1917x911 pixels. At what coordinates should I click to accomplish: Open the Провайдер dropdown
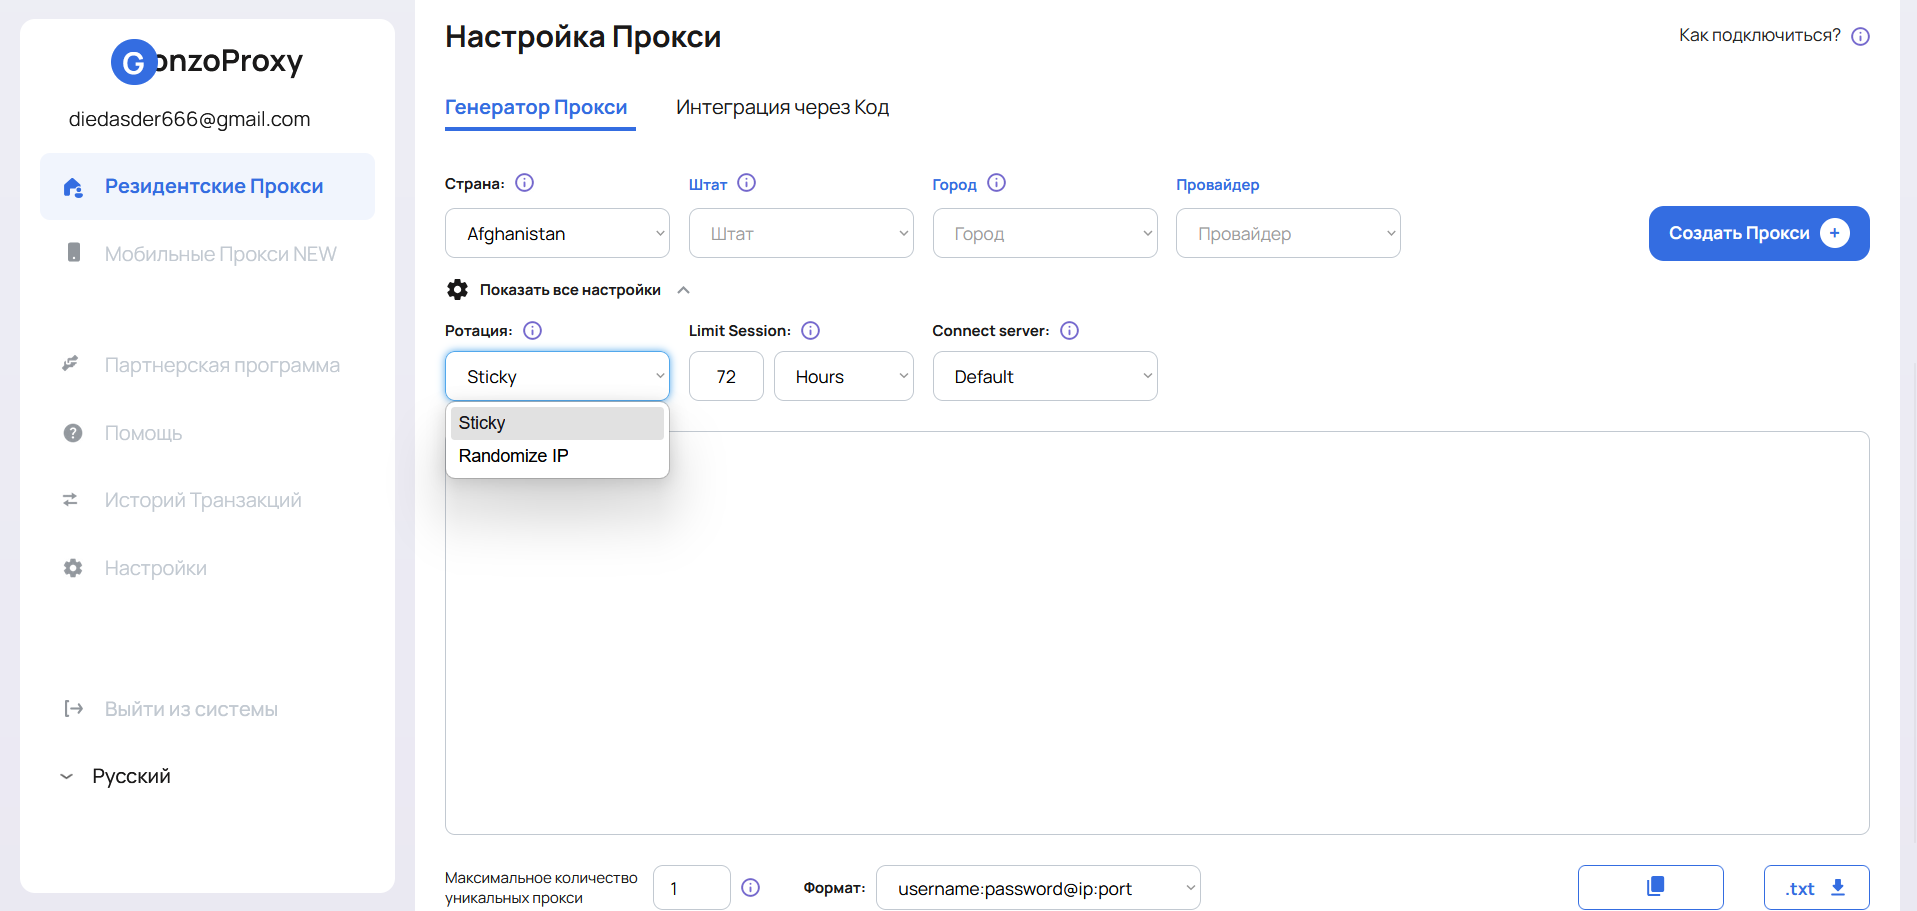click(1288, 233)
